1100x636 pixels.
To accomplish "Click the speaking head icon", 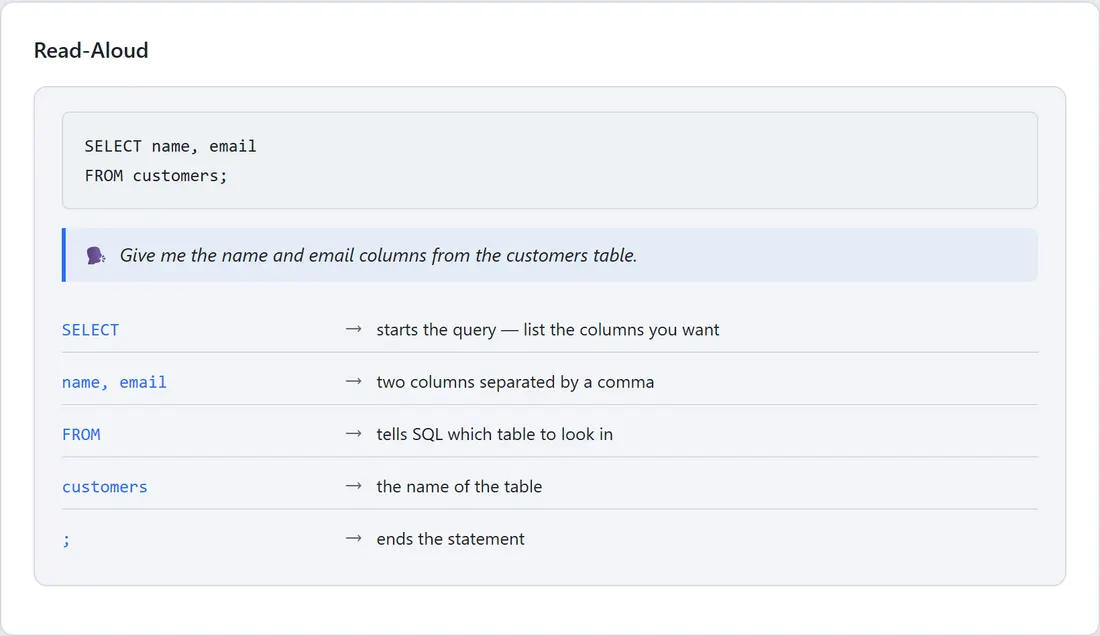I will coord(95,255).
